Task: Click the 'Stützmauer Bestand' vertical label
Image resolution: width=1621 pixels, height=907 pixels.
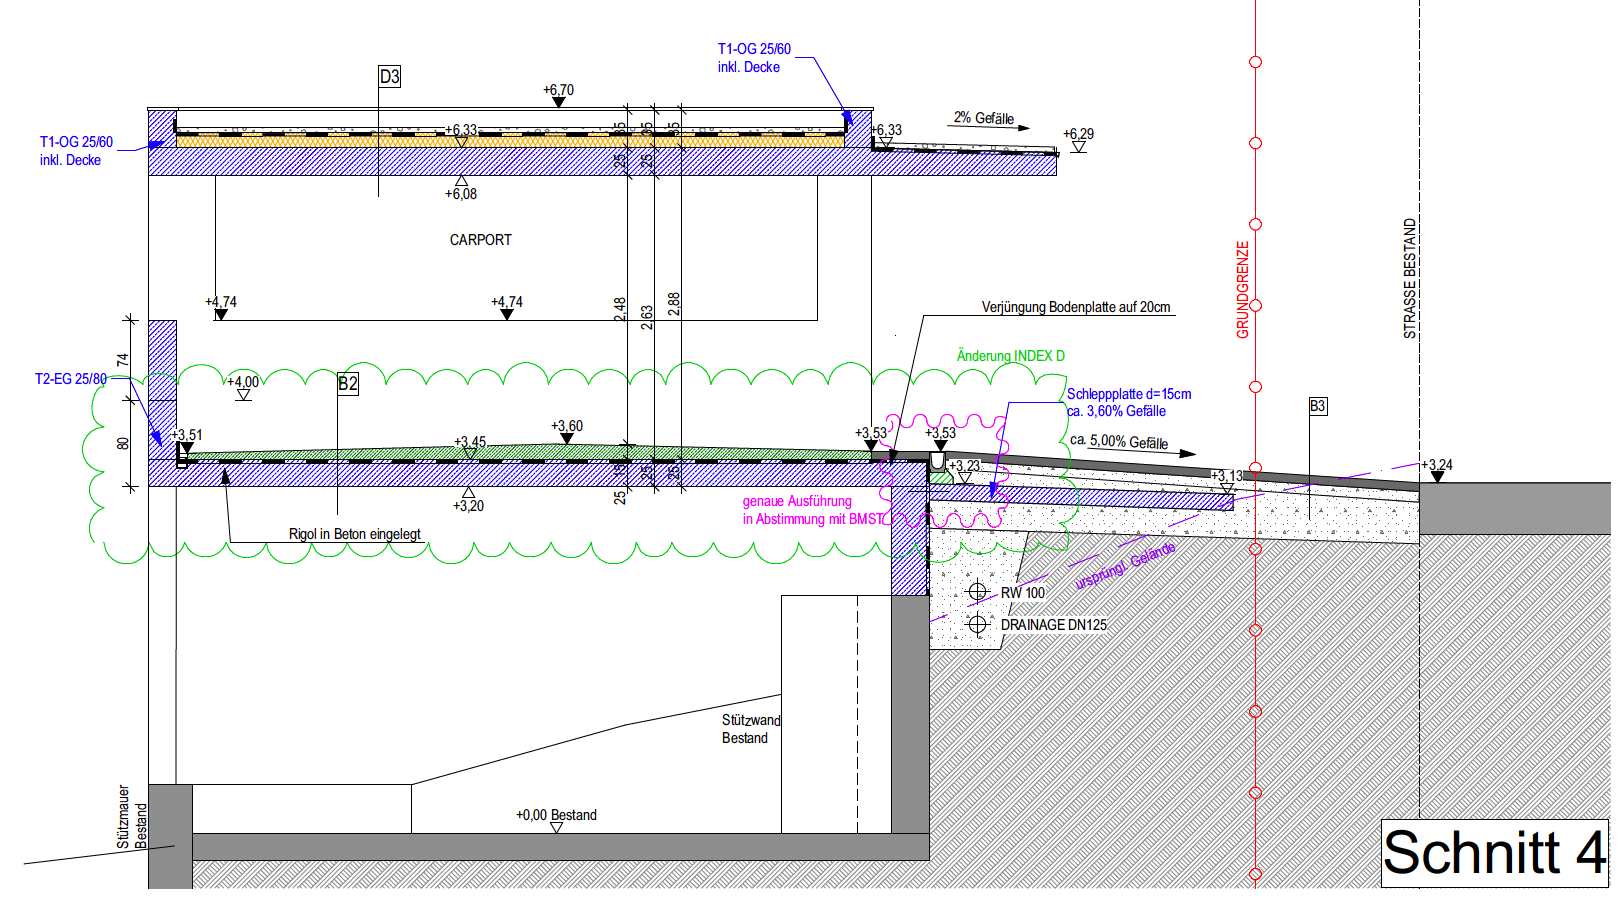Action: tap(131, 817)
